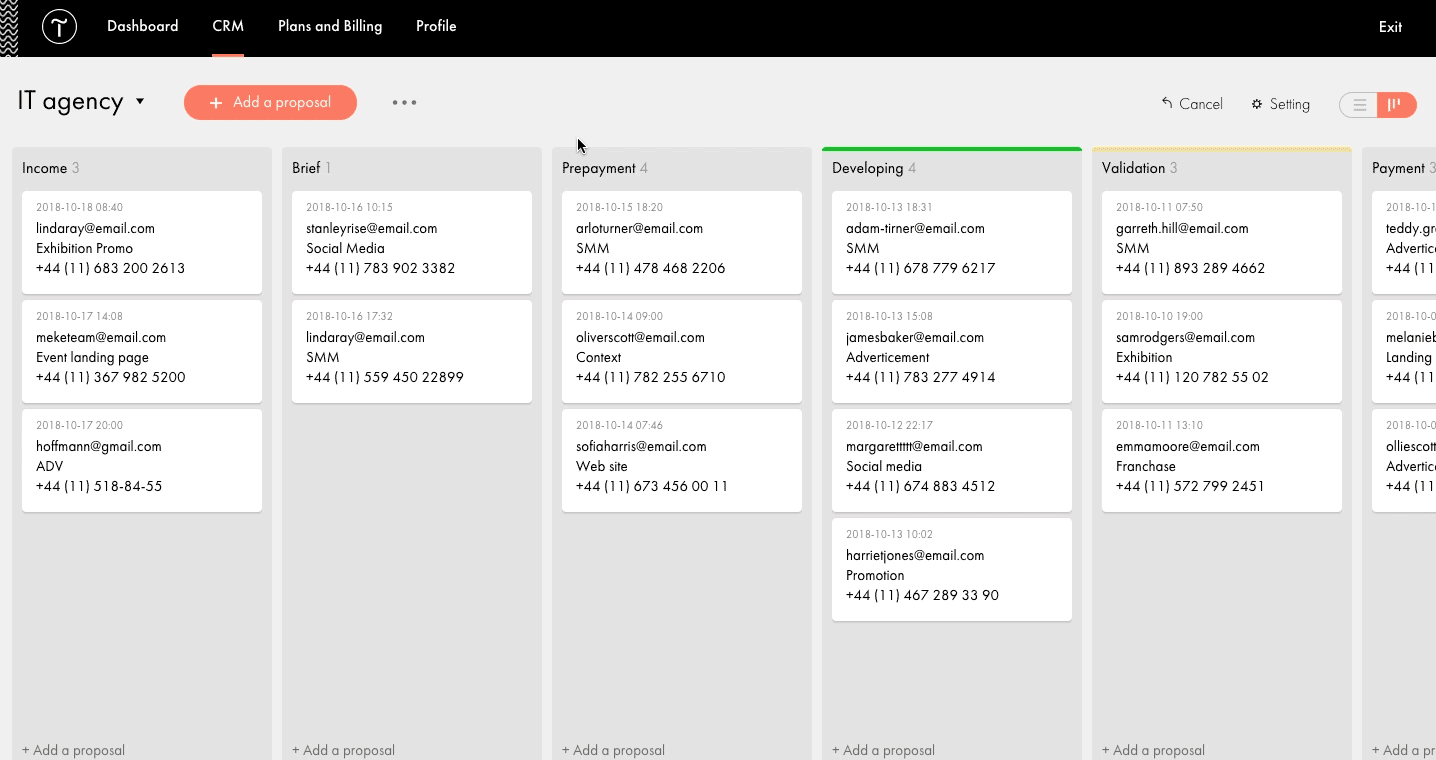Click the circular company logo
1436x760 pixels.
(59, 26)
